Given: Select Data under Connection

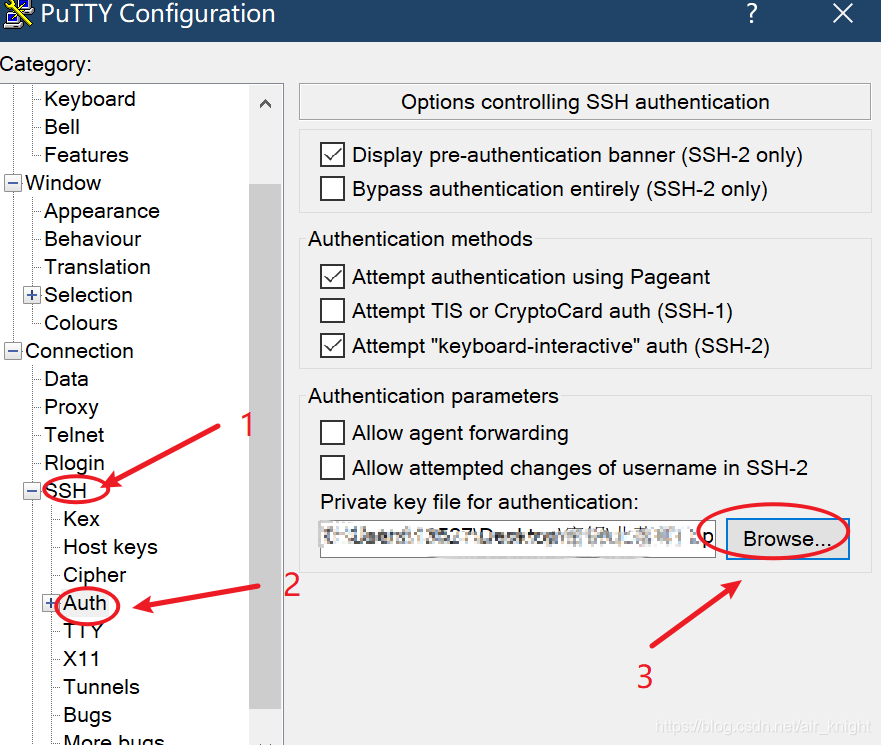Looking at the screenshot, I should pyautogui.click(x=66, y=379).
